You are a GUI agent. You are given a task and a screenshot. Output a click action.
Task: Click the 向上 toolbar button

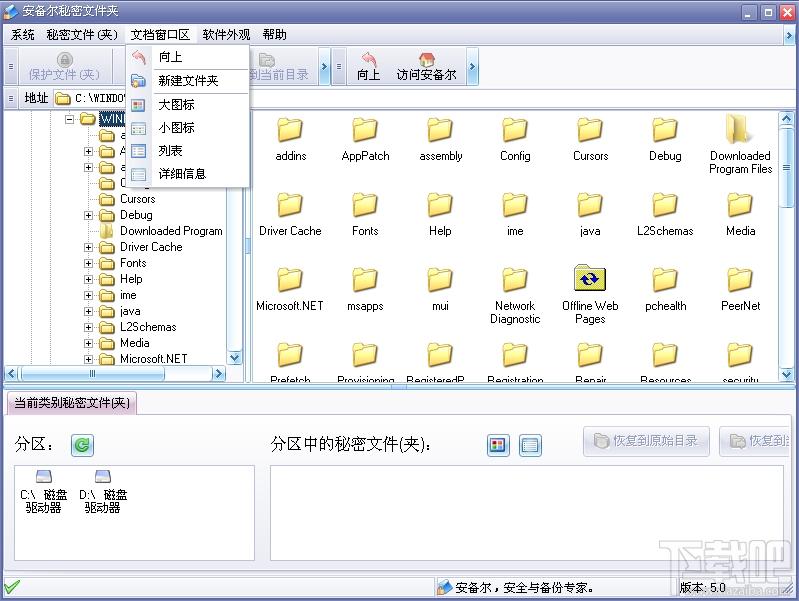(x=368, y=67)
